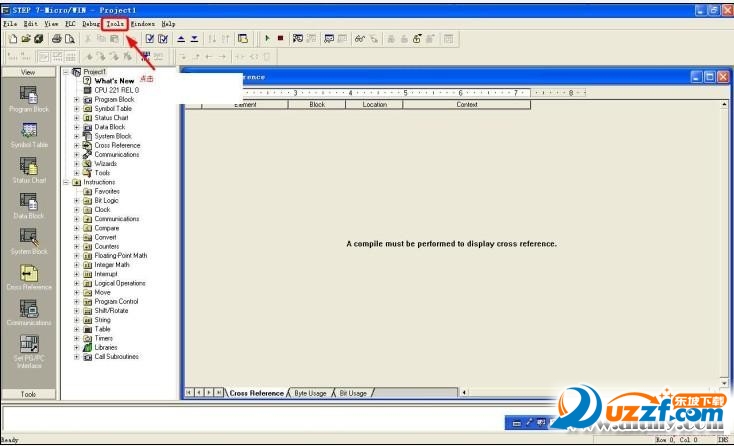This screenshot has height=446, width=734.
Task: Expand the Counters instruction folder
Action: coord(76,246)
